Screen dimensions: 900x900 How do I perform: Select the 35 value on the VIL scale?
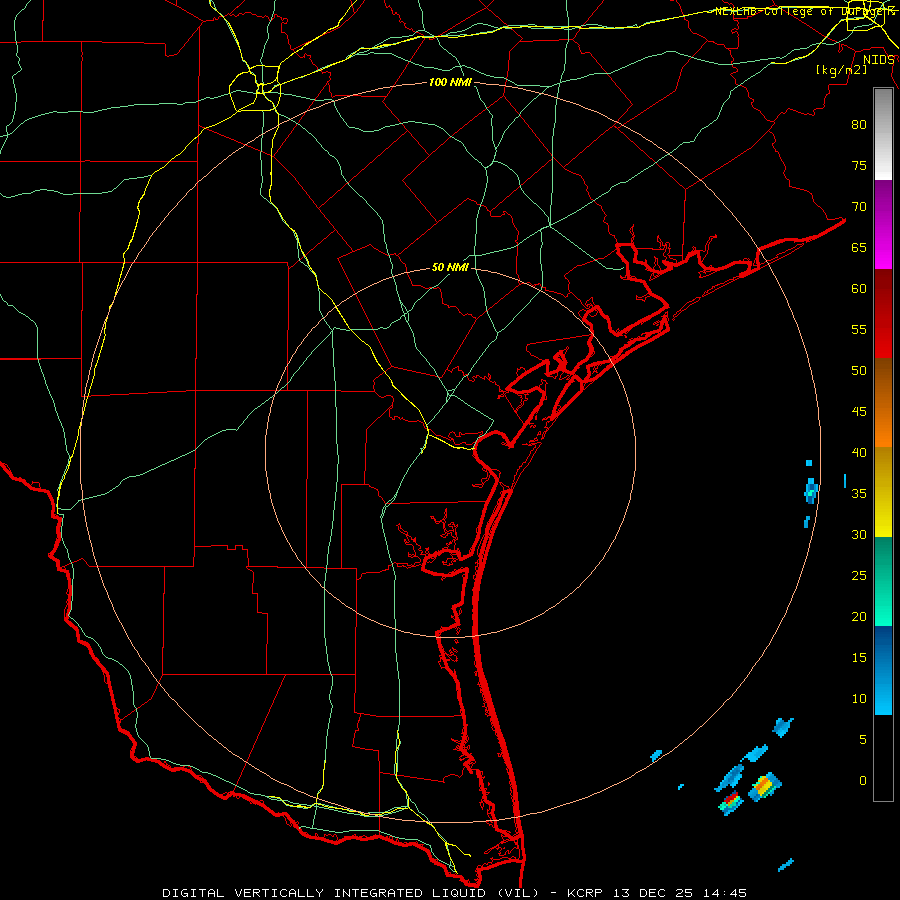tap(859, 494)
